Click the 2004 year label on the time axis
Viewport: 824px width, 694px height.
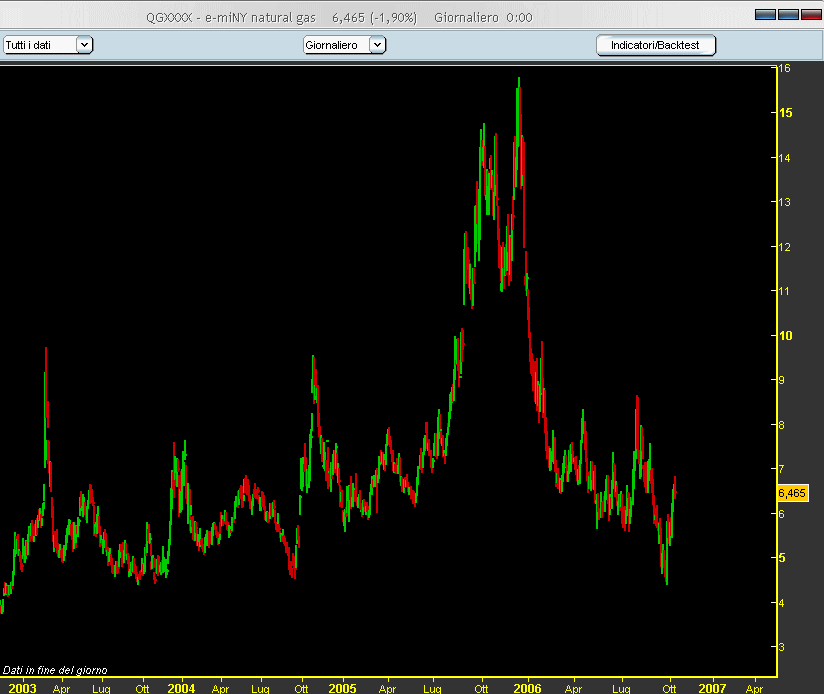181,688
